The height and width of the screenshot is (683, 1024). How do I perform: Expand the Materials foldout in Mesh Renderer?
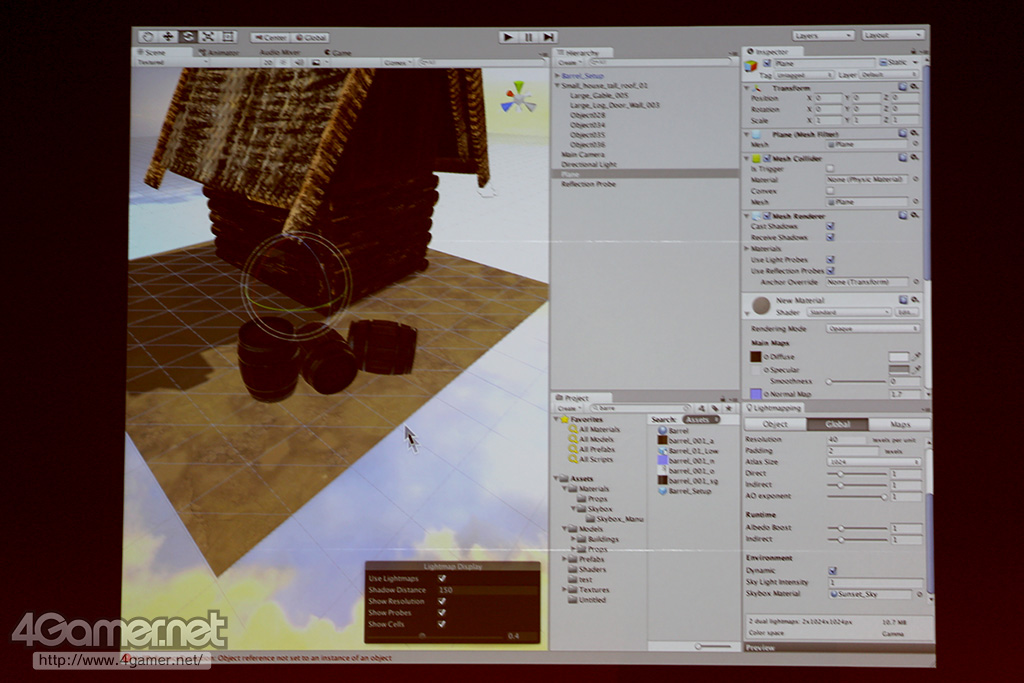click(747, 249)
